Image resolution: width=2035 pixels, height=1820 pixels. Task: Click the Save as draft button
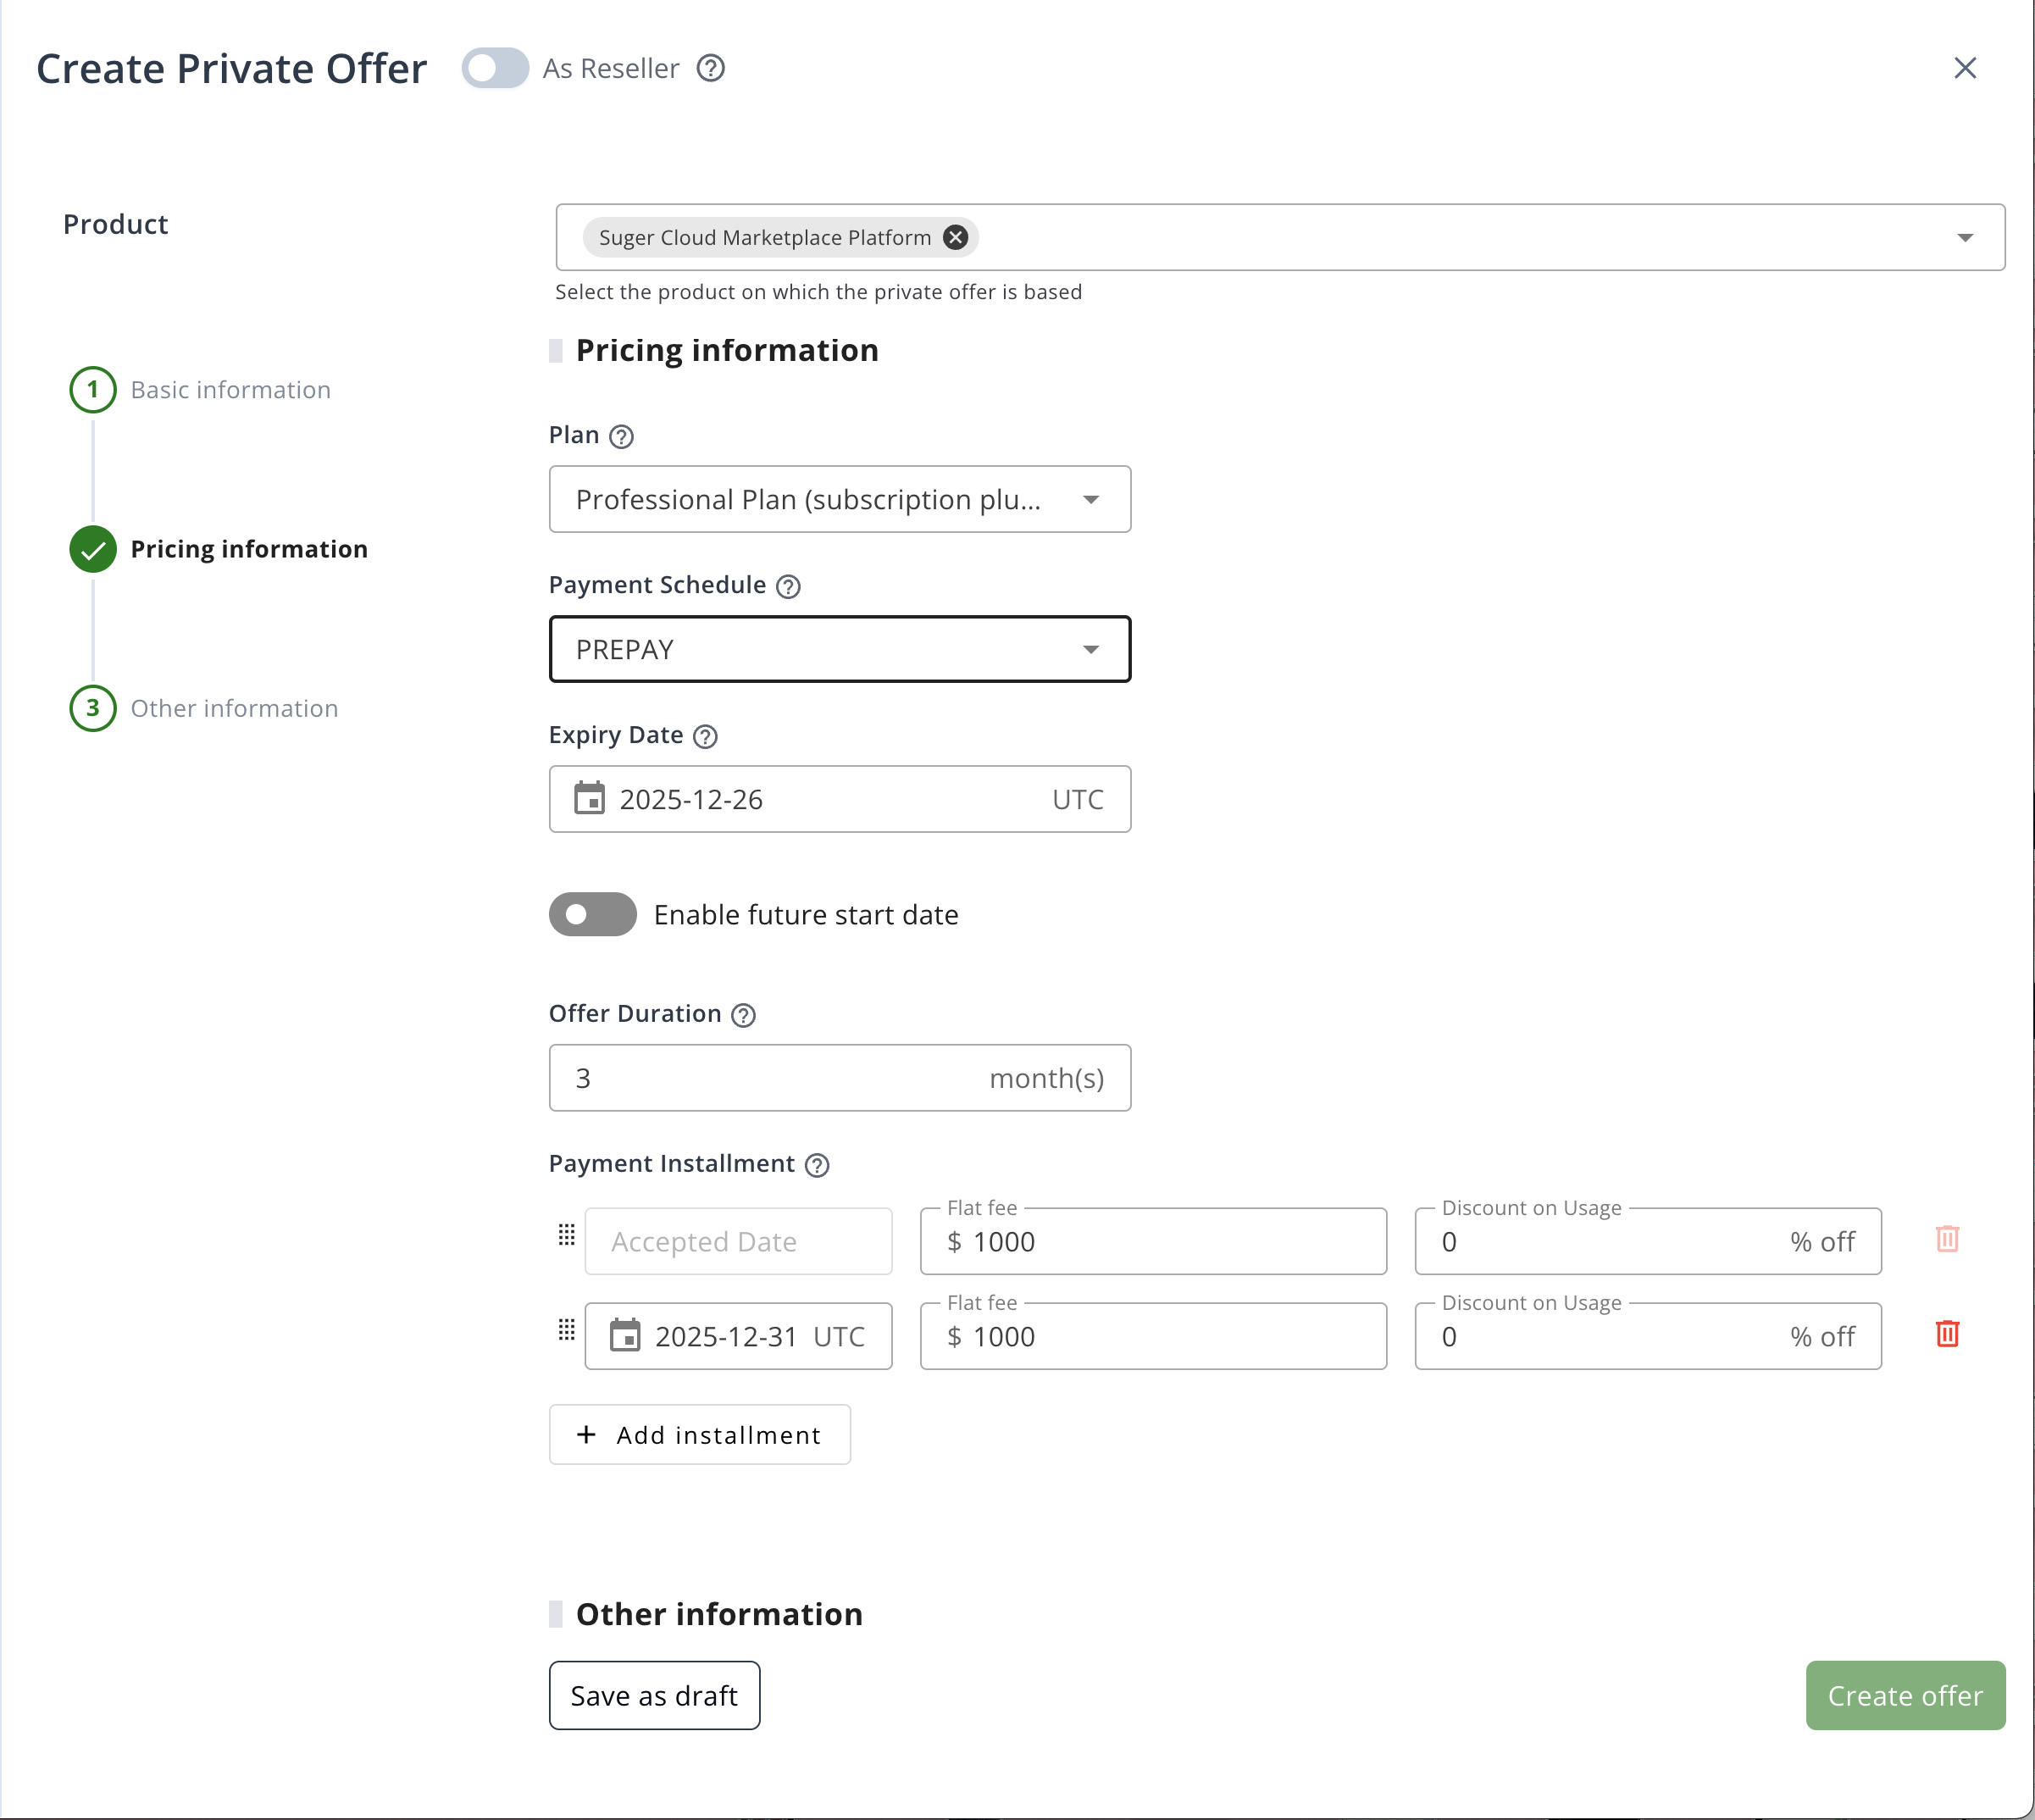(653, 1695)
